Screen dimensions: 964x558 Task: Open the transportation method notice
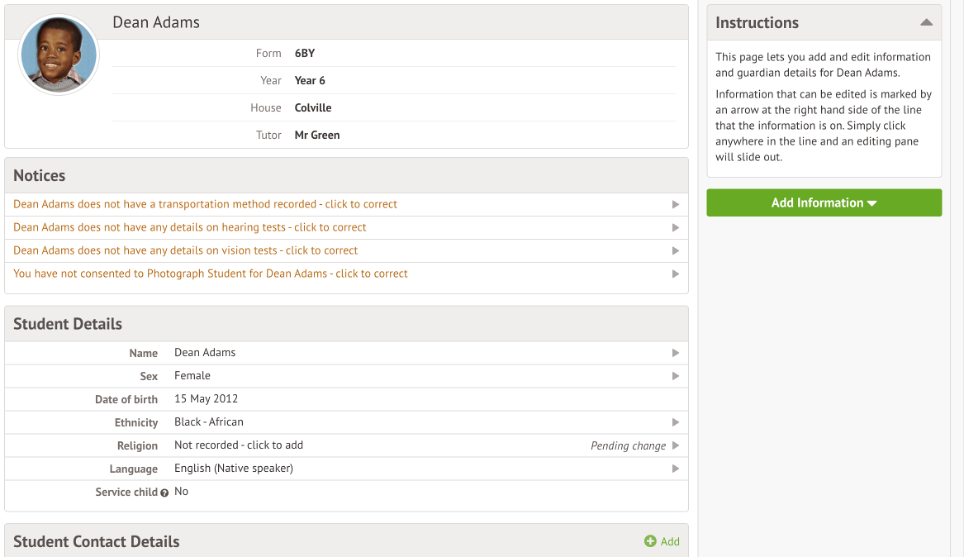tap(205, 204)
